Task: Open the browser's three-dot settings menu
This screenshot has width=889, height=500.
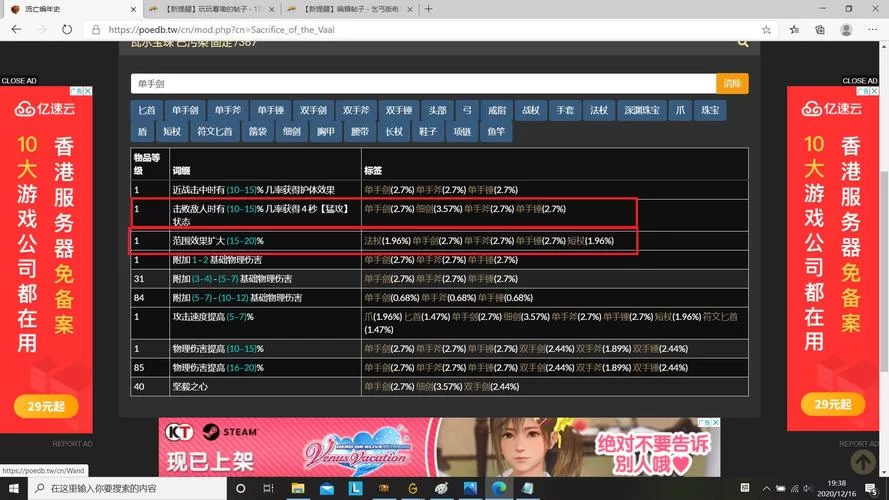Action: (x=873, y=29)
